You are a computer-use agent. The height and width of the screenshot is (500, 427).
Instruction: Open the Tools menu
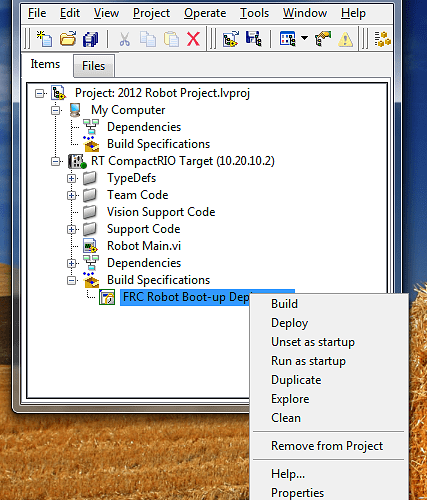(x=254, y=13)
